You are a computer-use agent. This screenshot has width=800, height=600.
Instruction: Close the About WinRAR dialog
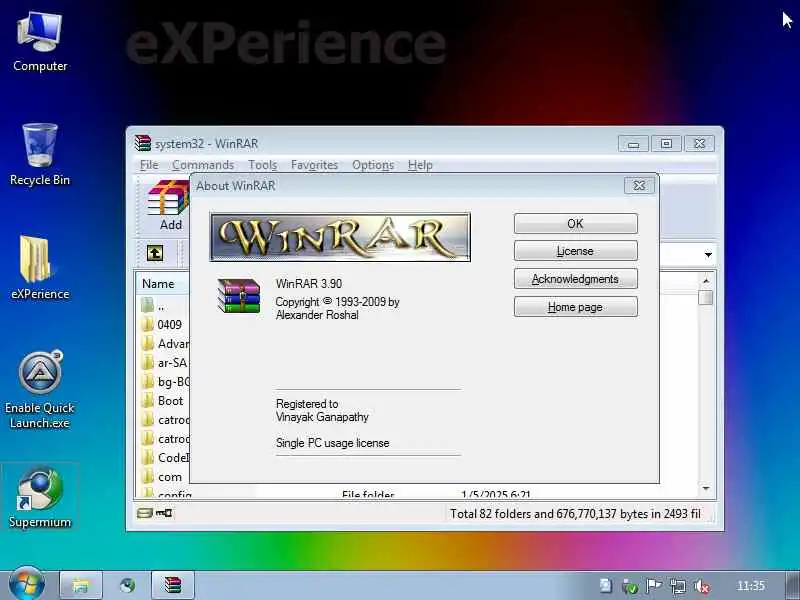point(639,186)
